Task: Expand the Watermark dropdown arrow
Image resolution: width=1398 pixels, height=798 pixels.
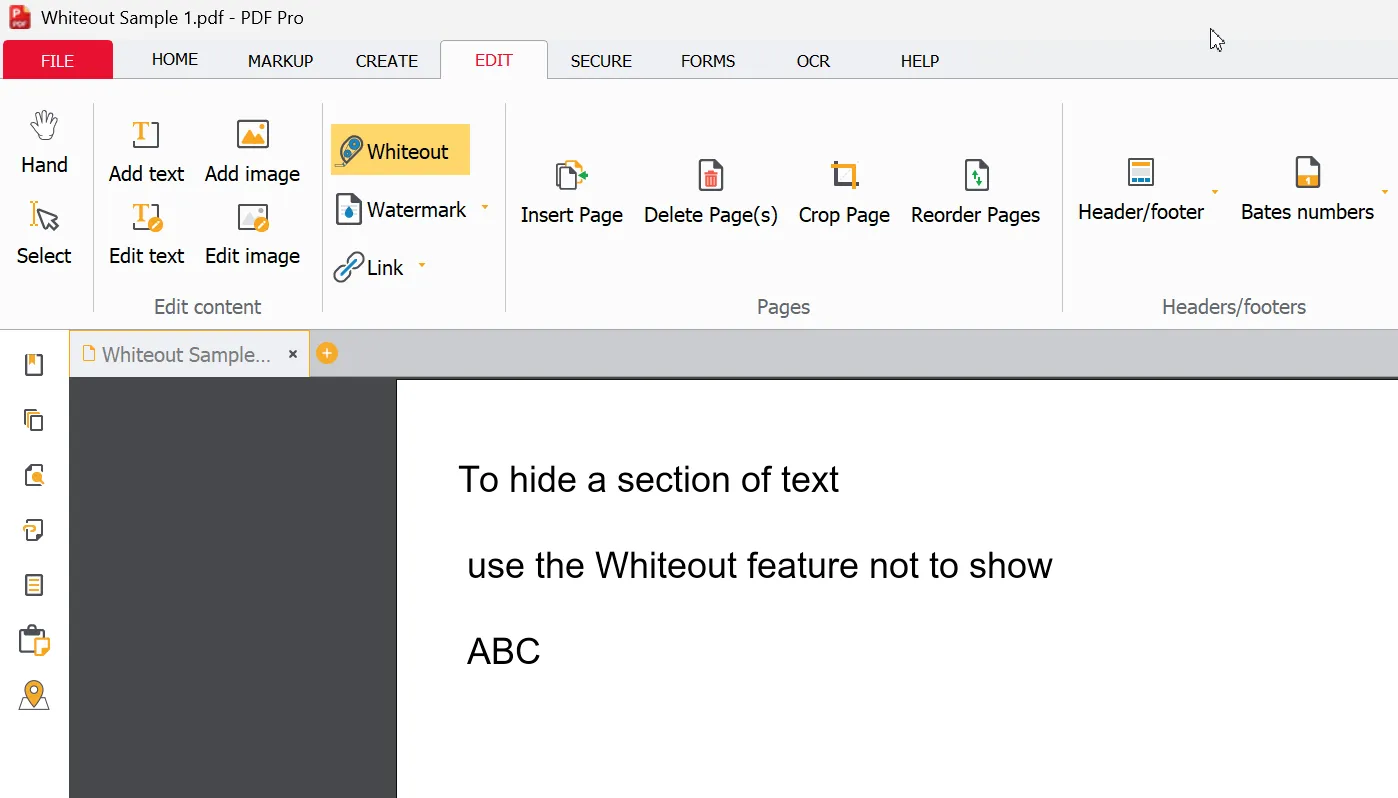Action: [x=485, y=208]
